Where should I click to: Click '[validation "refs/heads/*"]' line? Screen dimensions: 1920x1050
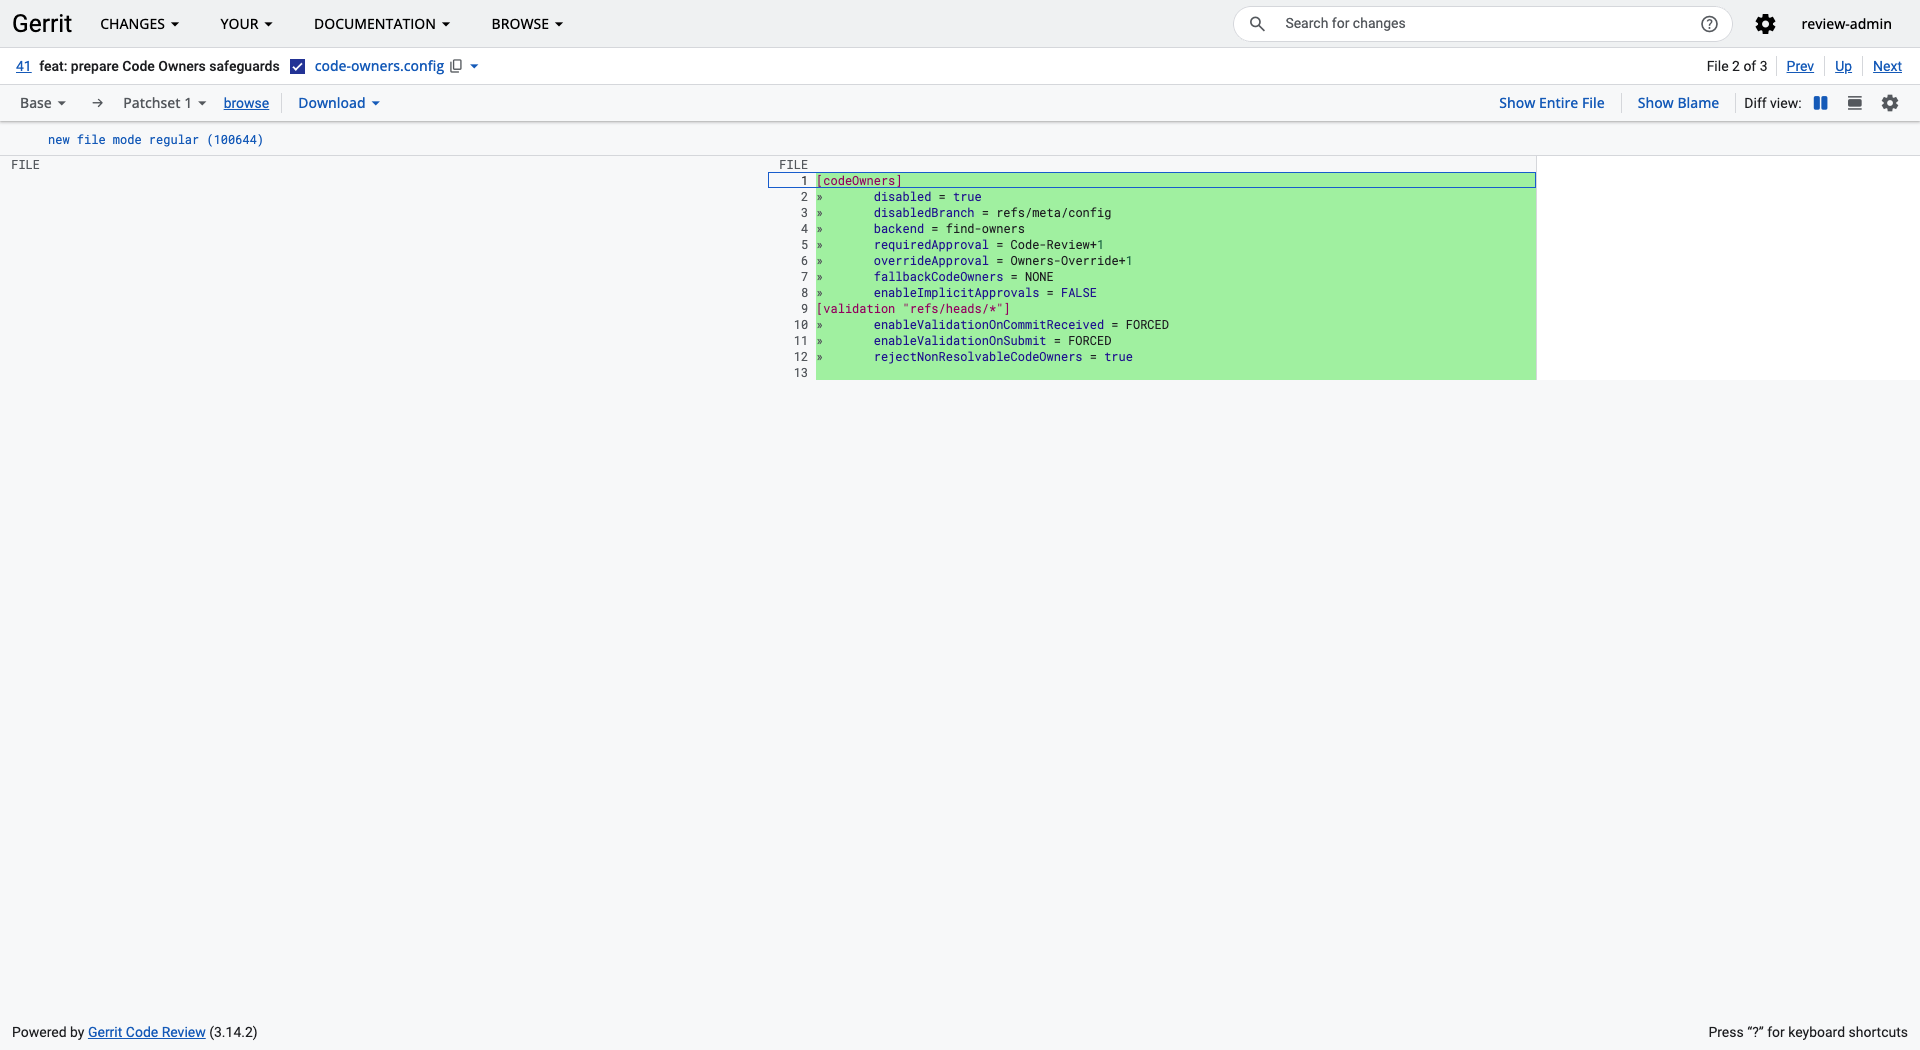1176,309
